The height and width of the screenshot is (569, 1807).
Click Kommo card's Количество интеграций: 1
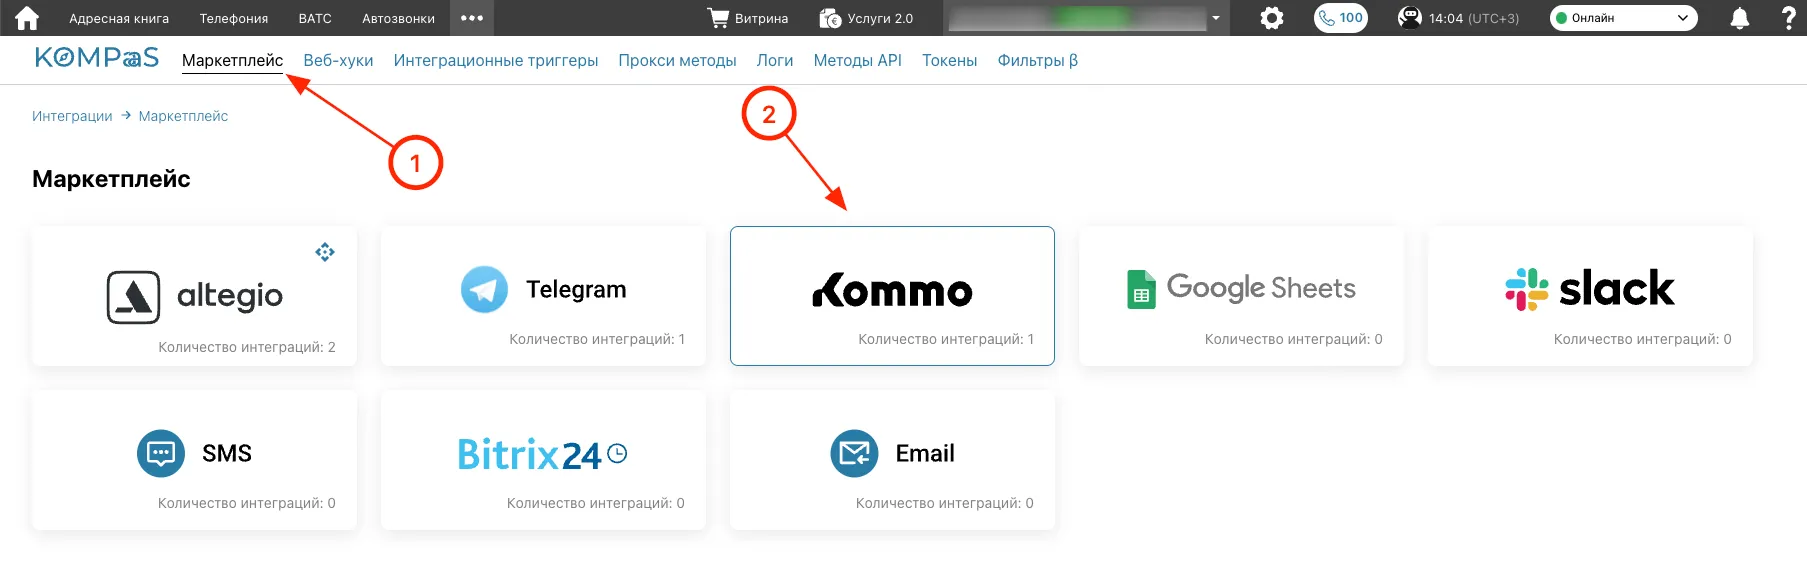coord(946,339)
